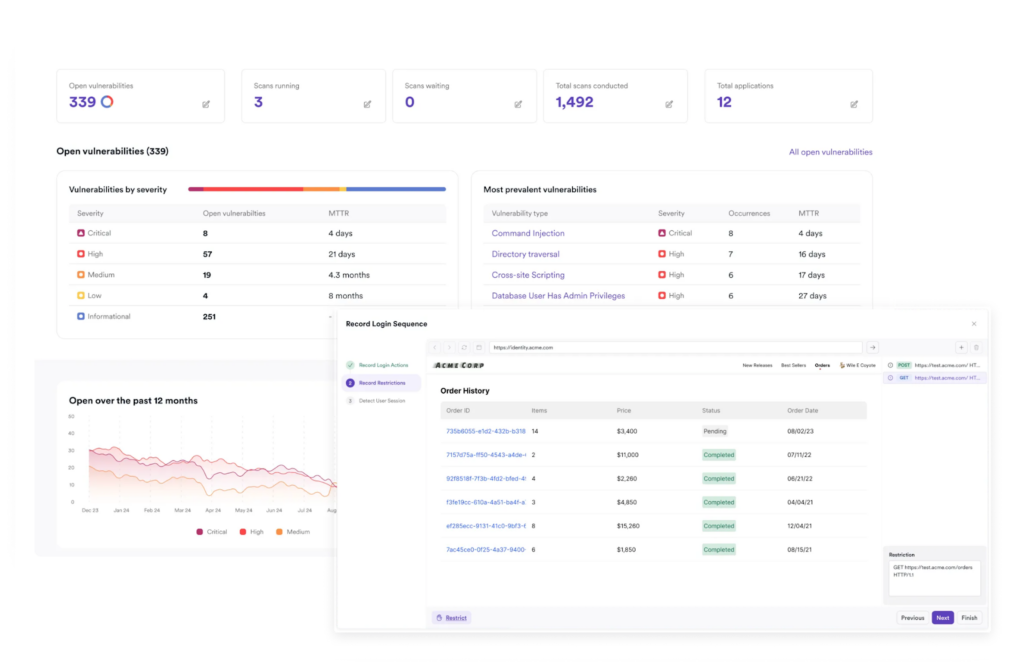Reload the embedded browser page
1024x668 pixels.
tap(464, 347)
